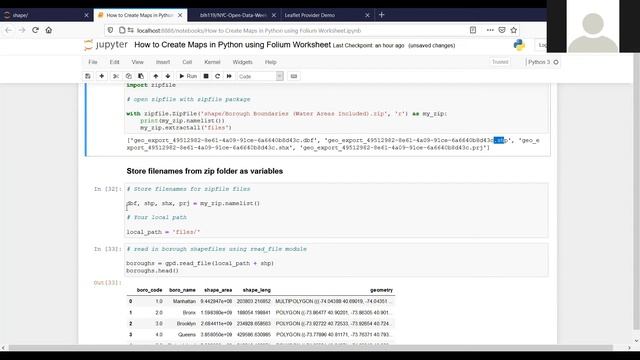Click the Python logo icon
This screenshot has height=360, width=640.
point(519,45)
